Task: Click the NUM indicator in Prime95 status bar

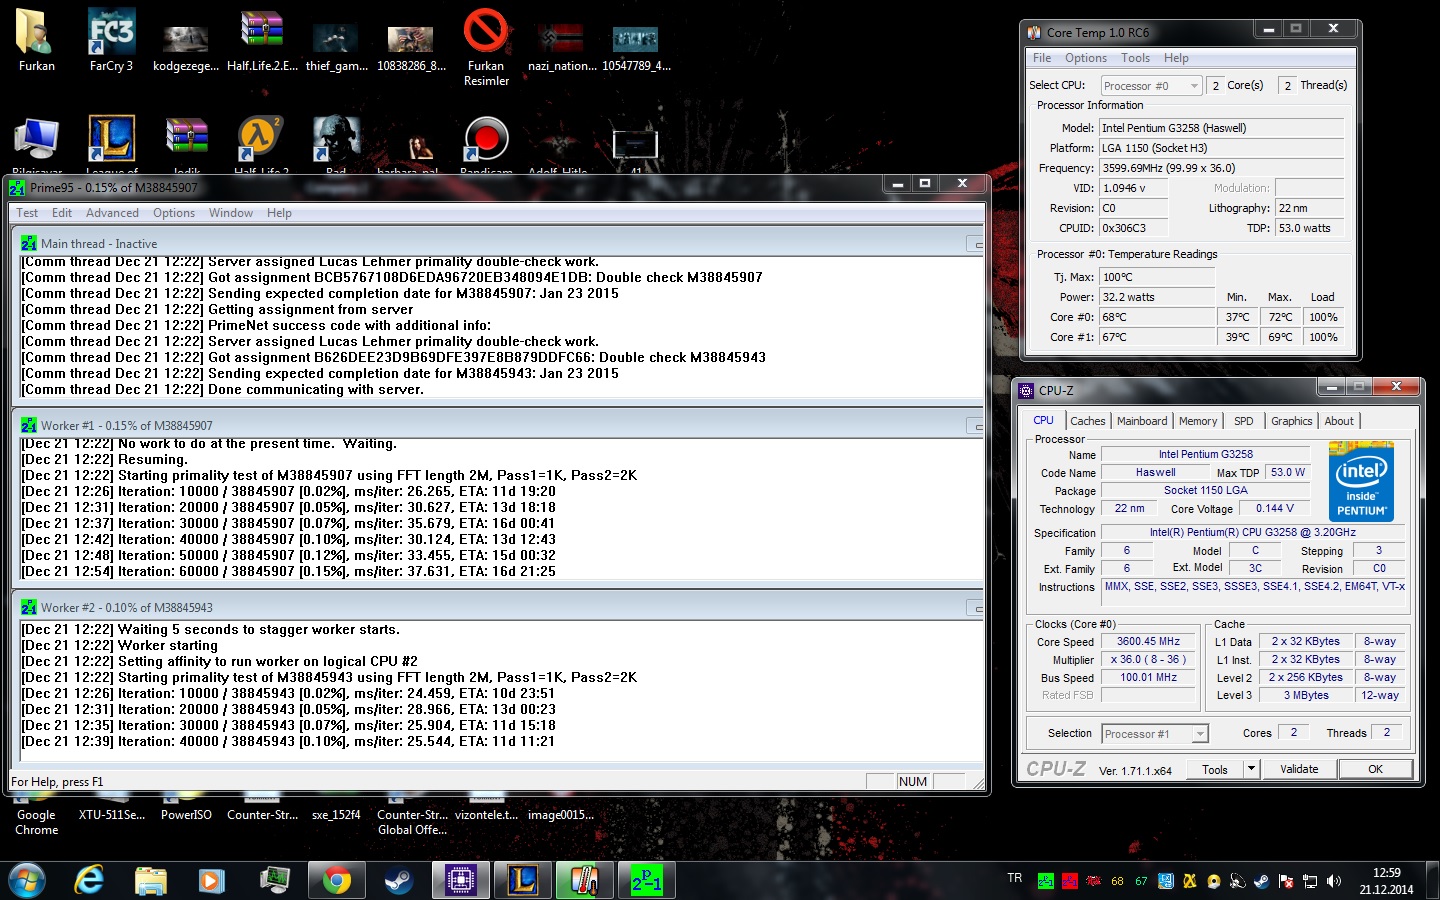Action: coord(913,782)
